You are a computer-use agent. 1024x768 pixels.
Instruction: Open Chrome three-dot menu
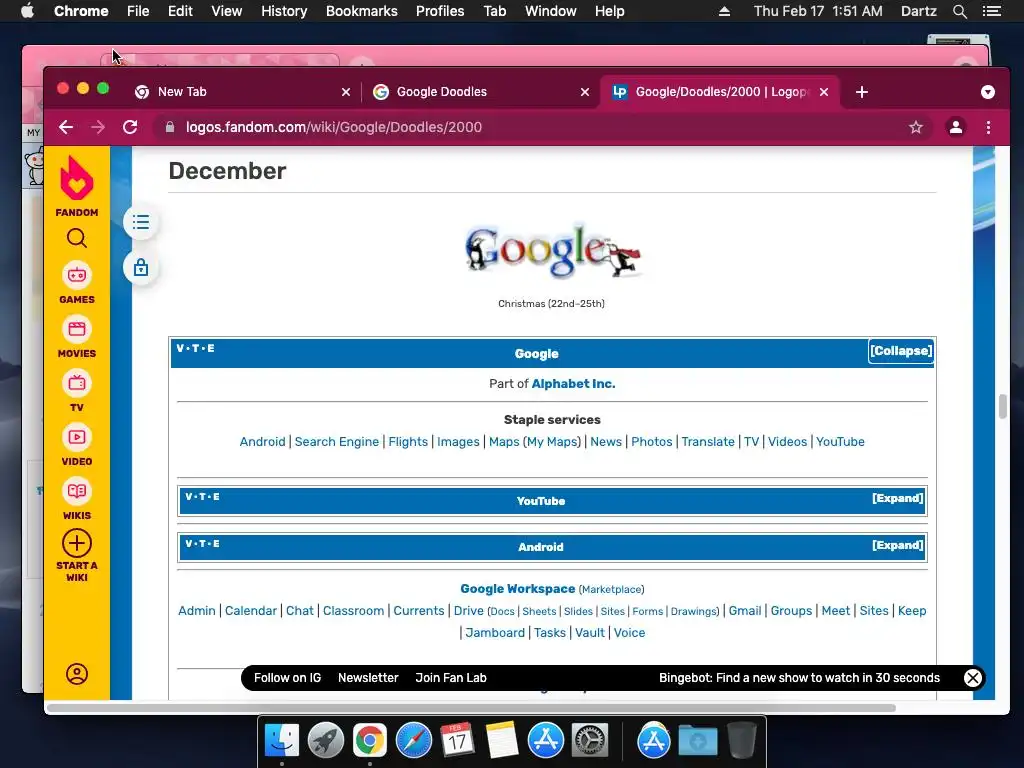pyautogui.click(x=988, y=127)
